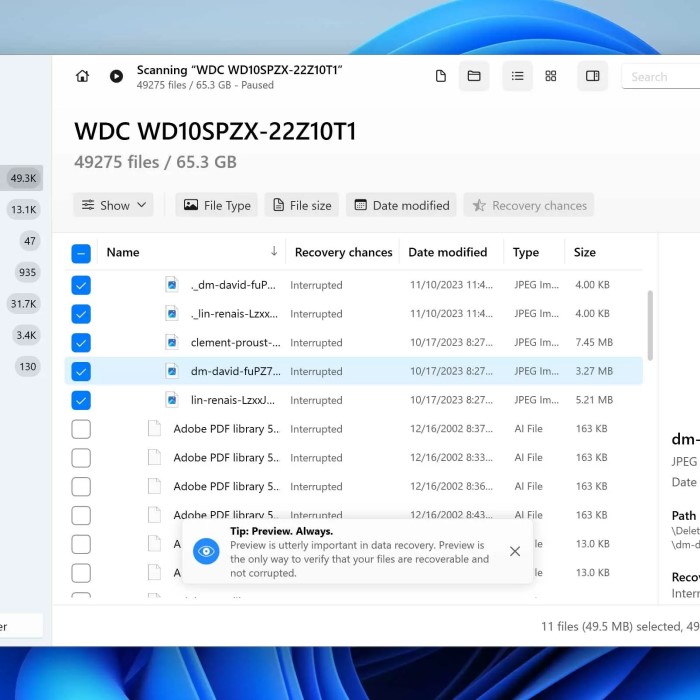
Task: Select the dm-david-fuPZ7 file name
Action: click(236, 371)
